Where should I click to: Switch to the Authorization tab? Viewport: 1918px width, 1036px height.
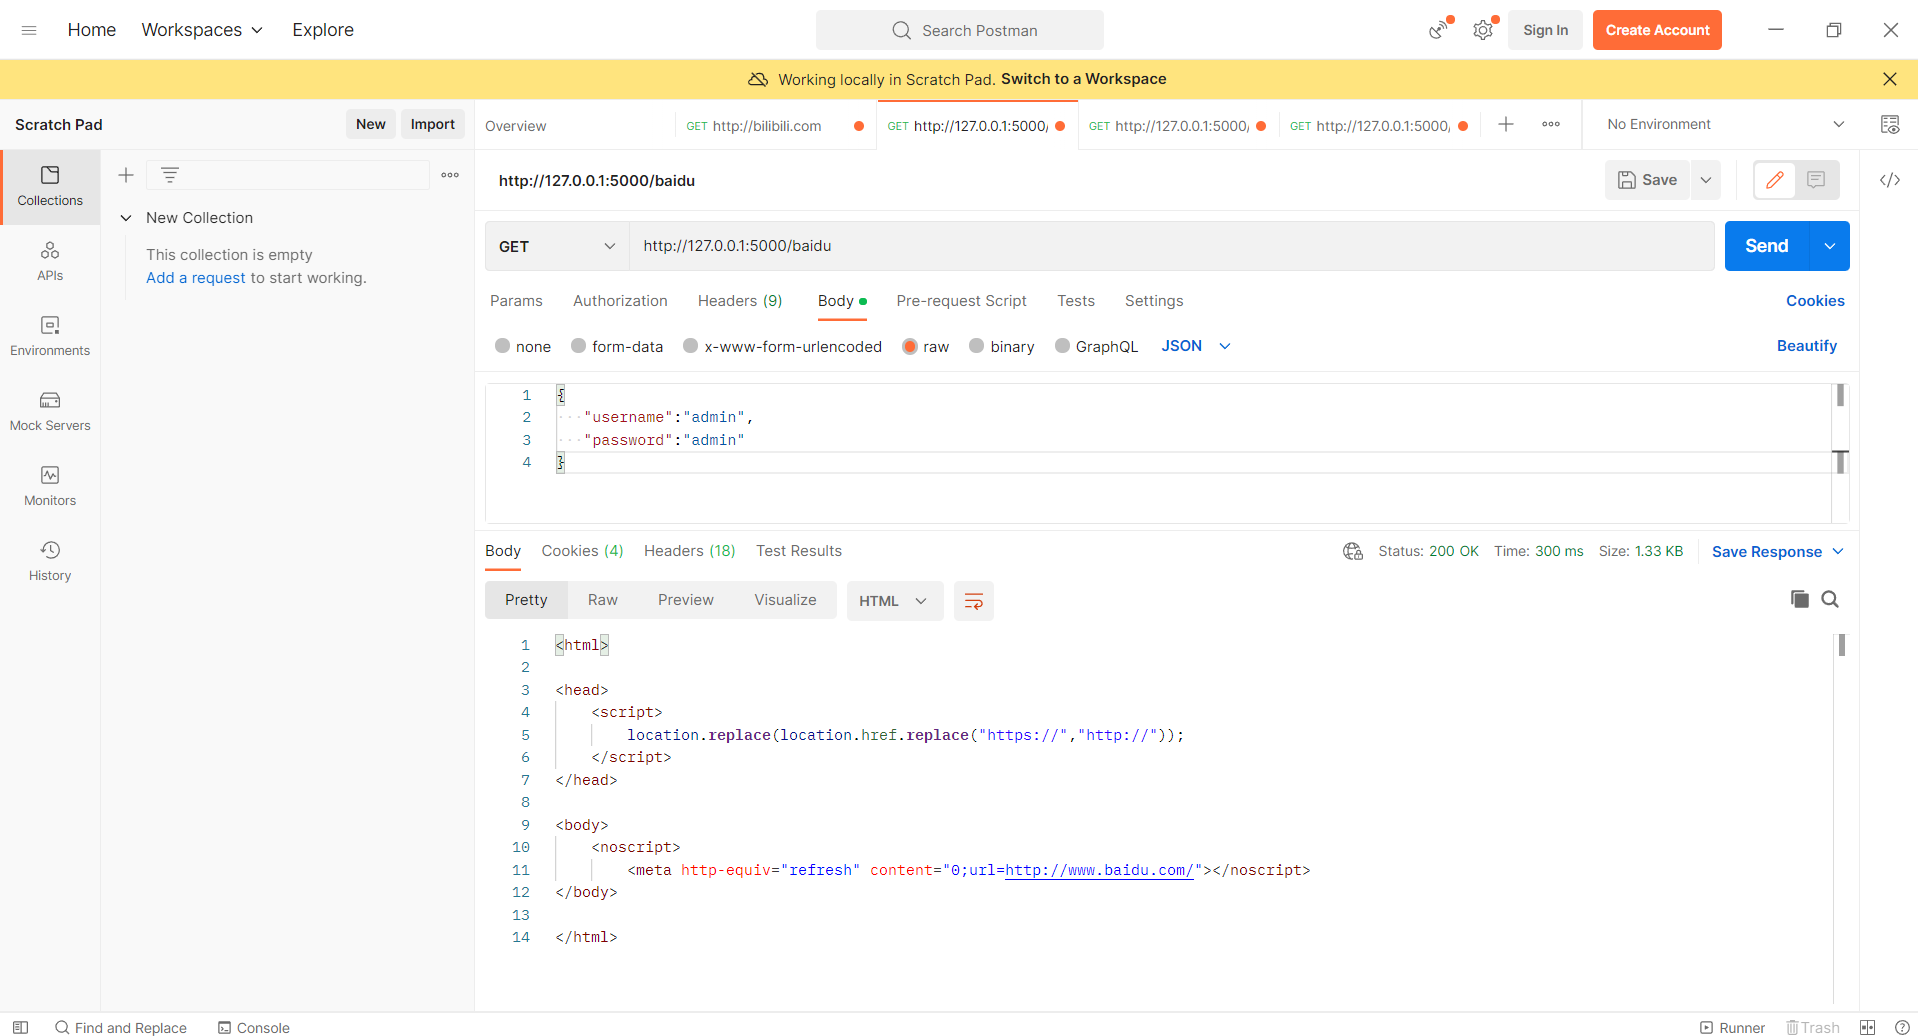(x=620, y=301)
